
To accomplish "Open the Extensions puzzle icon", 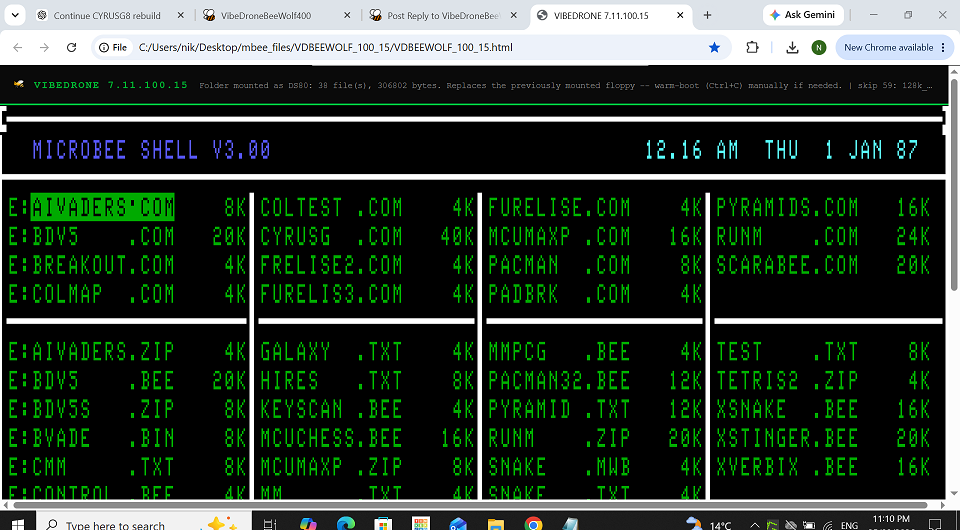I will point(752,47).
